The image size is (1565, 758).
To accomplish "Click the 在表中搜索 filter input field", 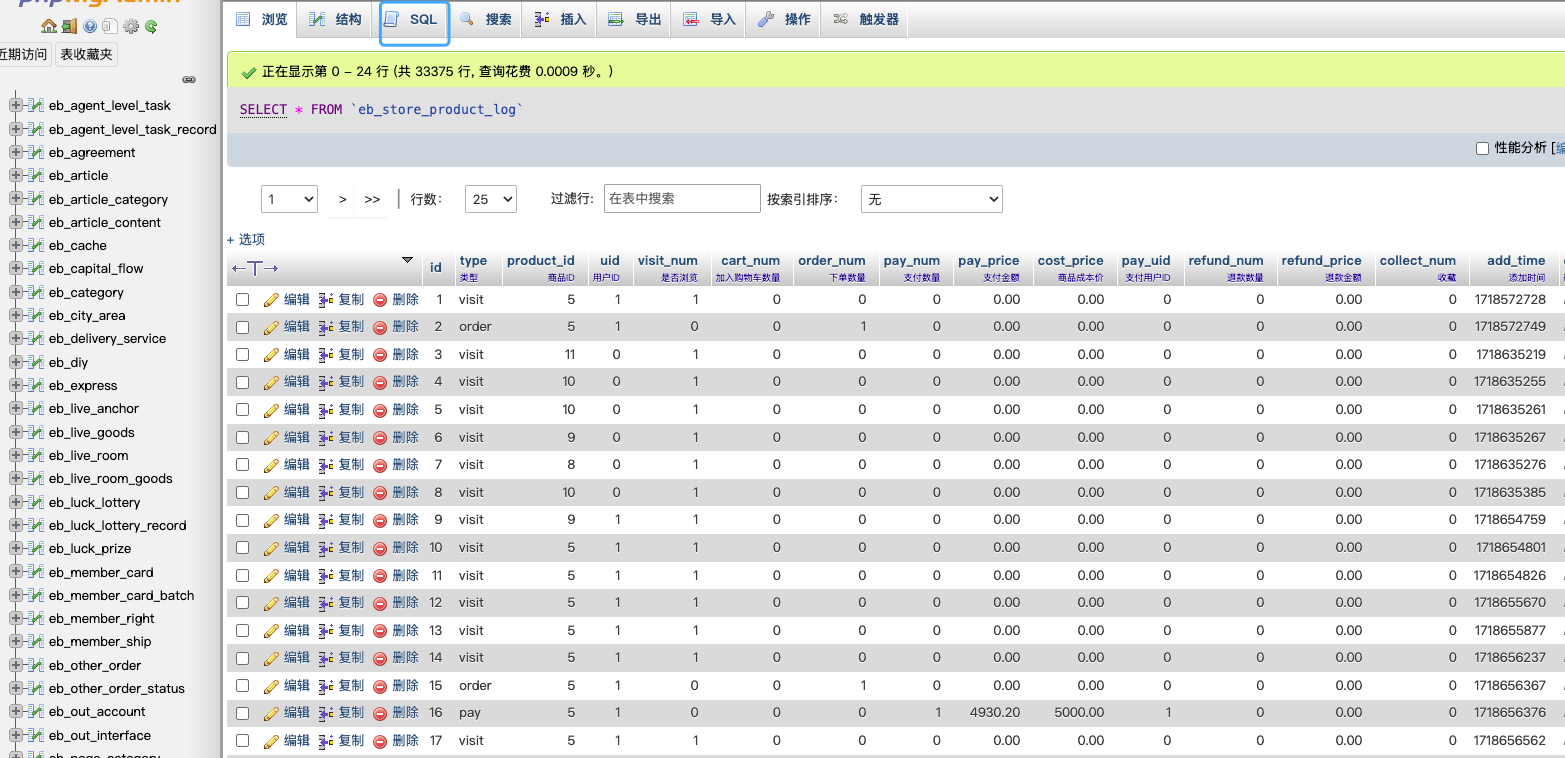I will (x=682, y=198).
